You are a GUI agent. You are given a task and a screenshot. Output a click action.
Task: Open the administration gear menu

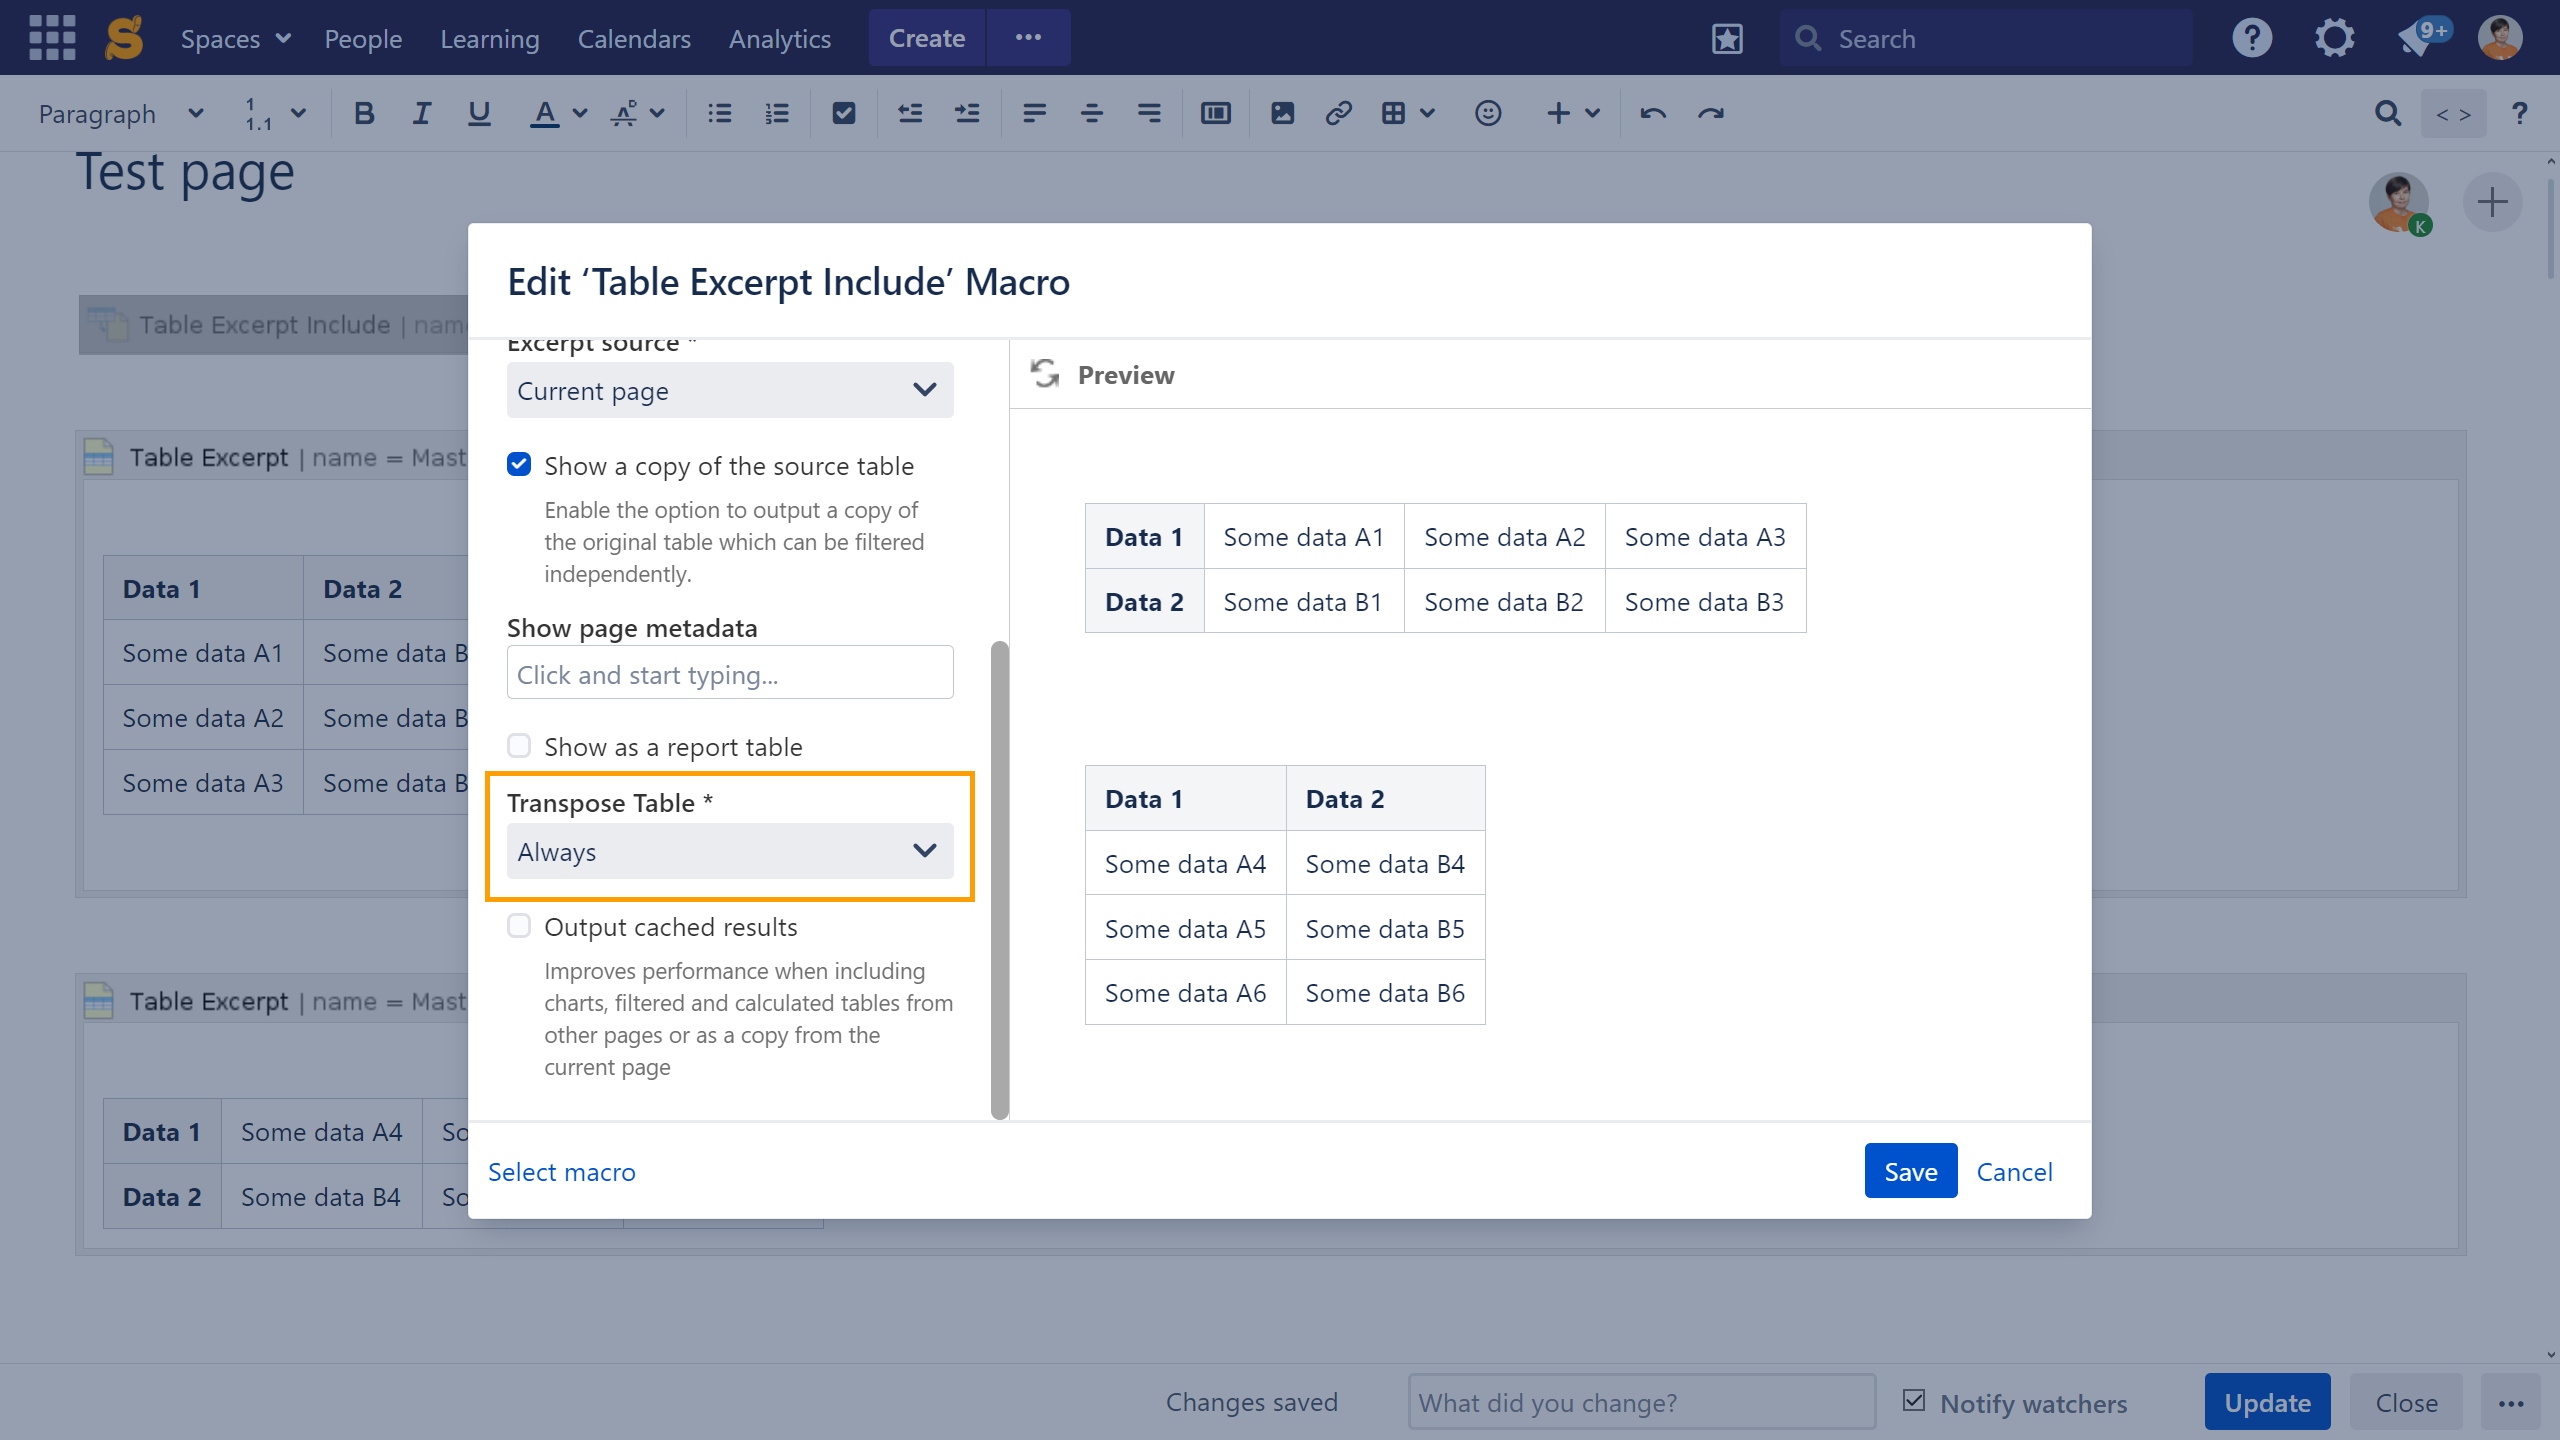point(2335,38)
